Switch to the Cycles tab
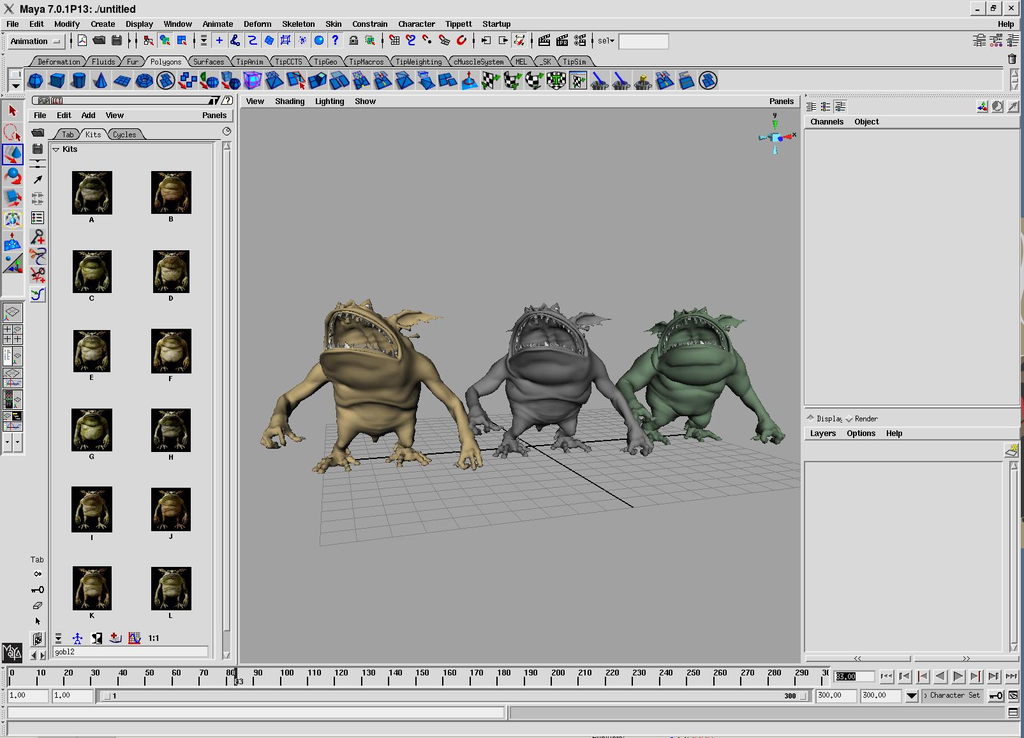Viewport: 1024px width, 738px height. point(124,134)
